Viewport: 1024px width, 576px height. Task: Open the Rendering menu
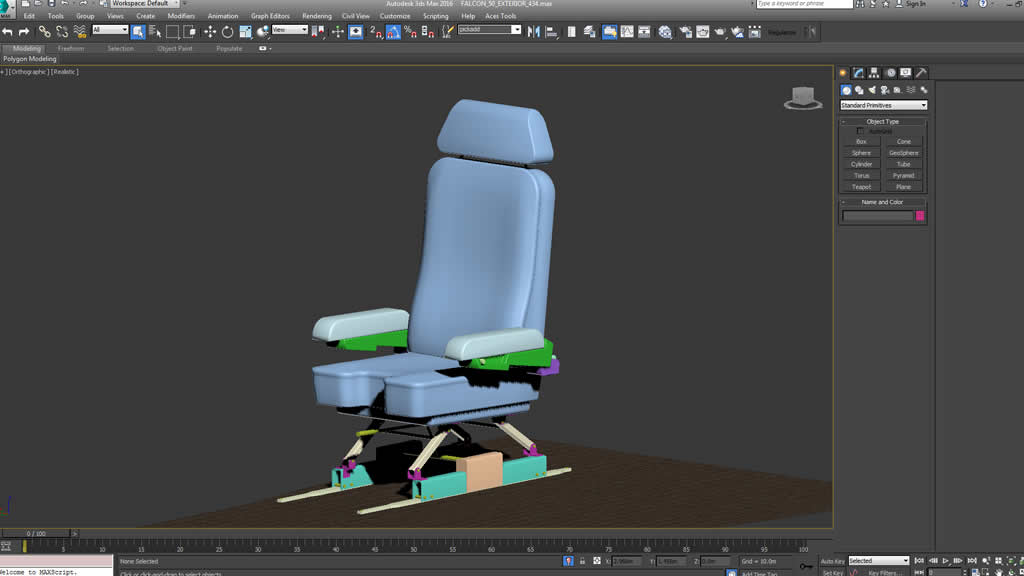point(316,16)
